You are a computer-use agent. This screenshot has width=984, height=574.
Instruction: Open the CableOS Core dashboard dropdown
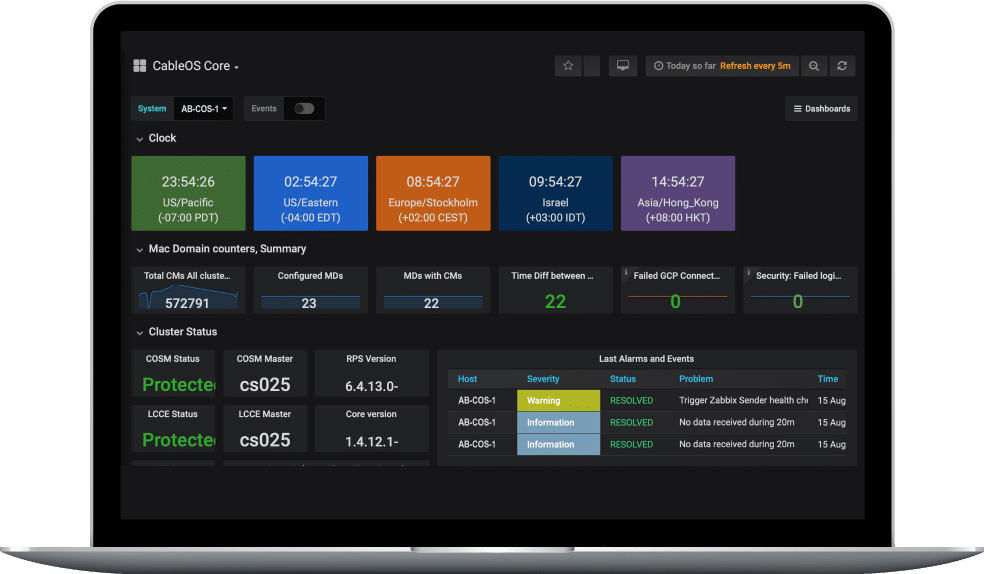pyautogui.click(x=195, y=66)
